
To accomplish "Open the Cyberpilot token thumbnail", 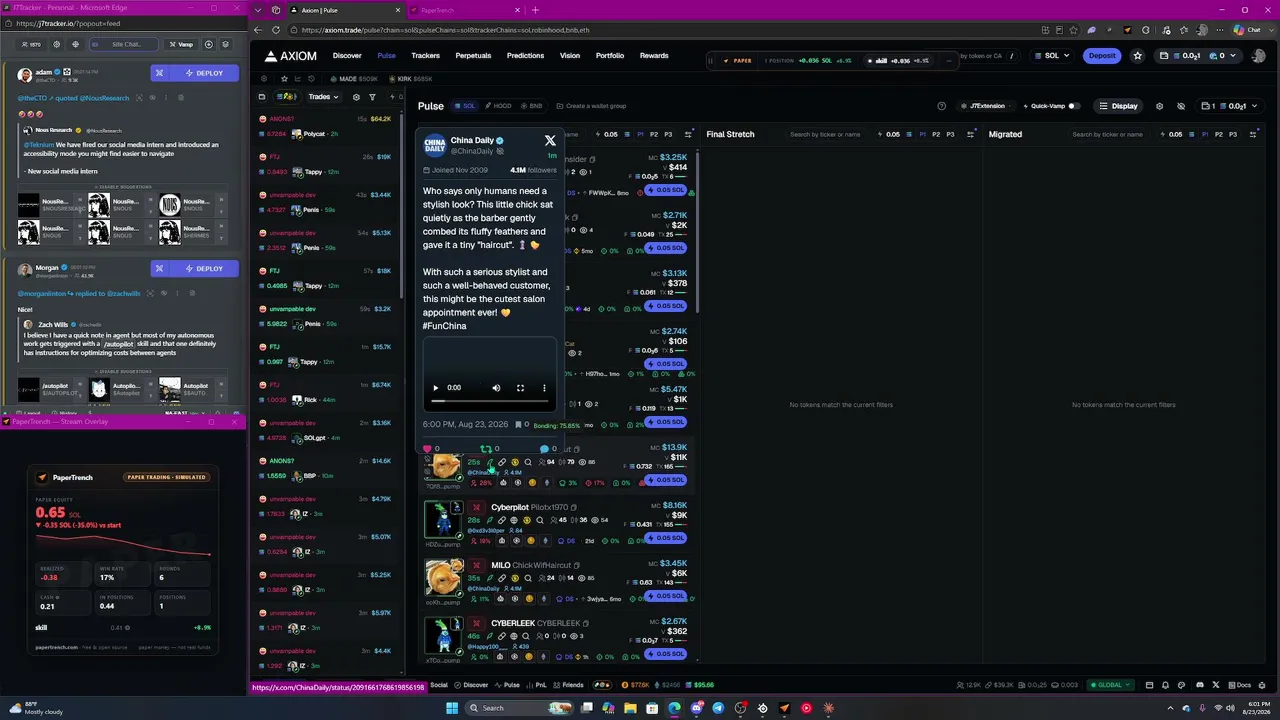I will (443, 520).
